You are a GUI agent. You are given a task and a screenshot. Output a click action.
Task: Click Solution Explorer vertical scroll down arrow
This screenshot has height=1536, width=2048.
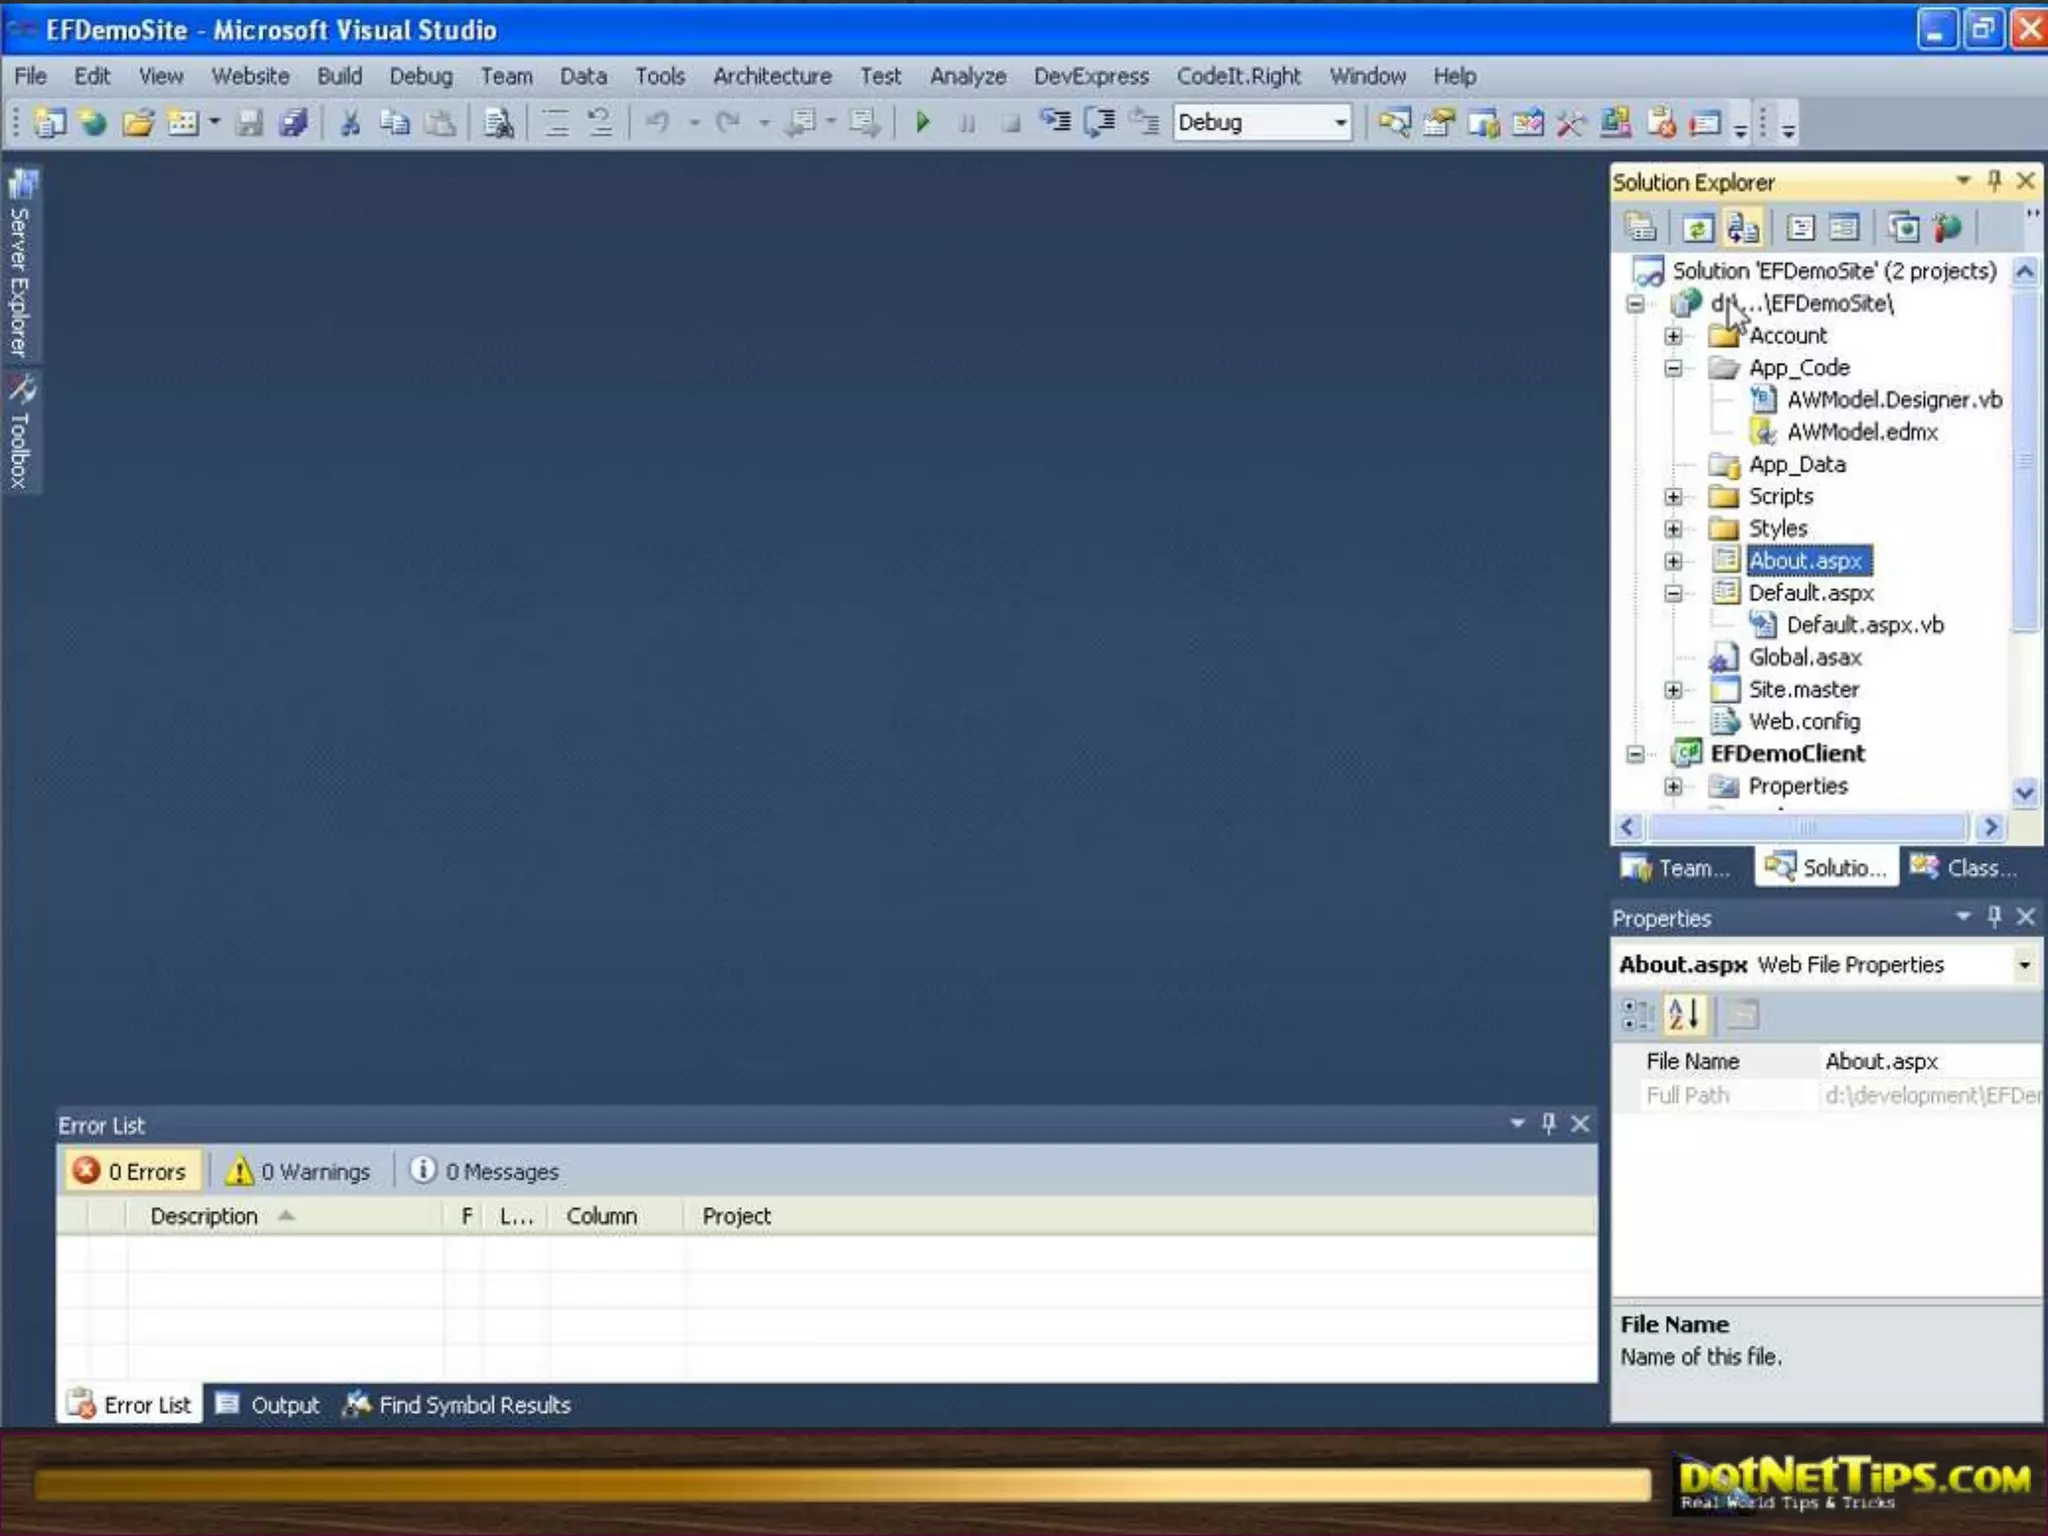[2025, 793]
